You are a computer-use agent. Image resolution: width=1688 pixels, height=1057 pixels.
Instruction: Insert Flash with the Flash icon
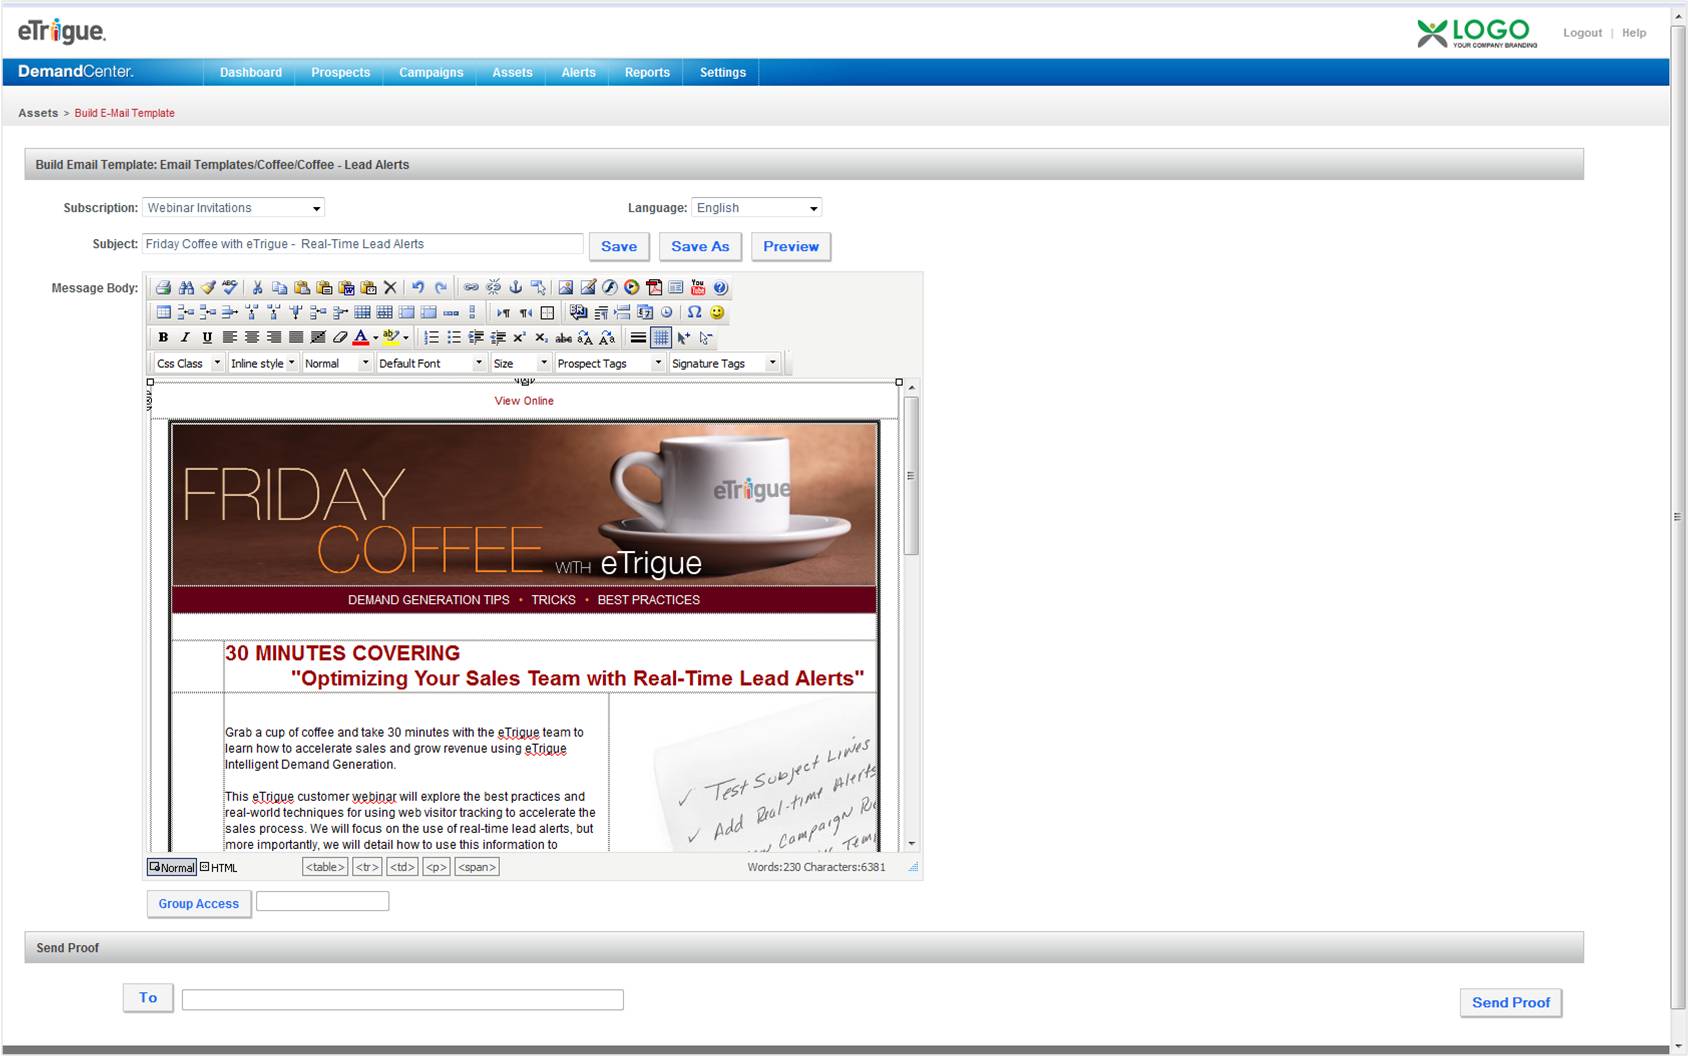[610, 288]
